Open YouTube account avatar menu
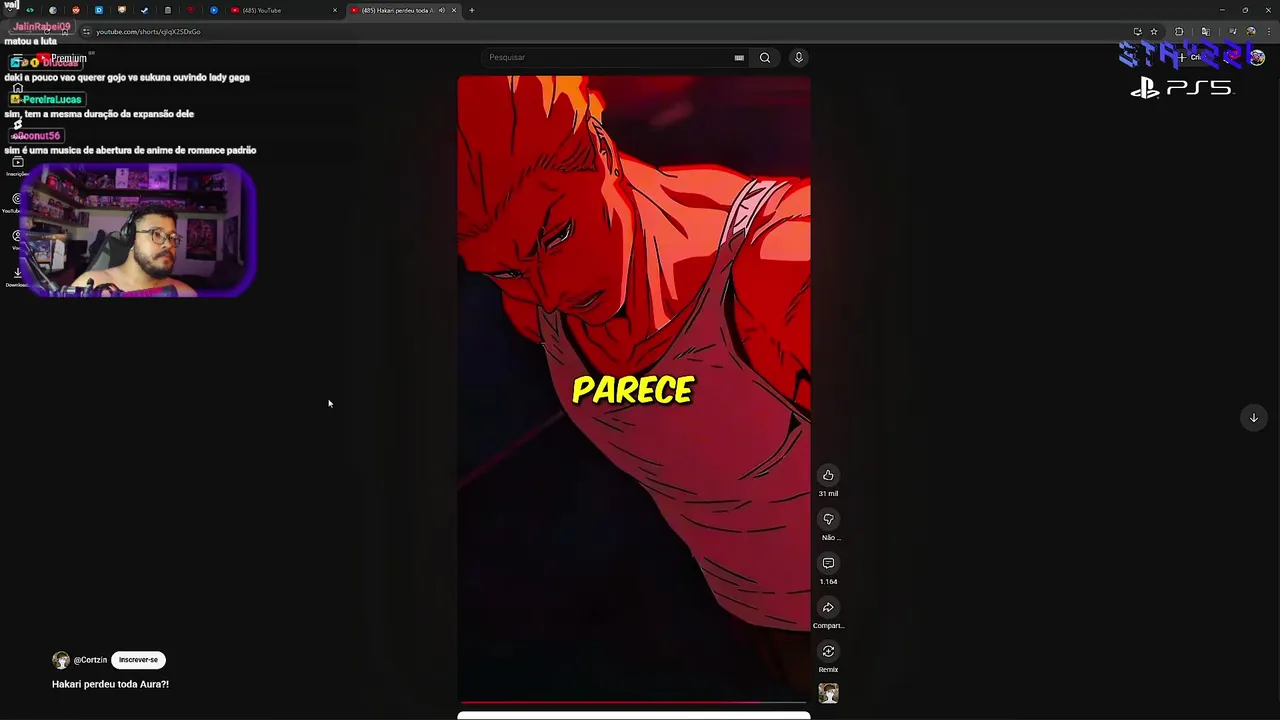The width and height of the screenshot is (1280, 720). click(1257, 57)
